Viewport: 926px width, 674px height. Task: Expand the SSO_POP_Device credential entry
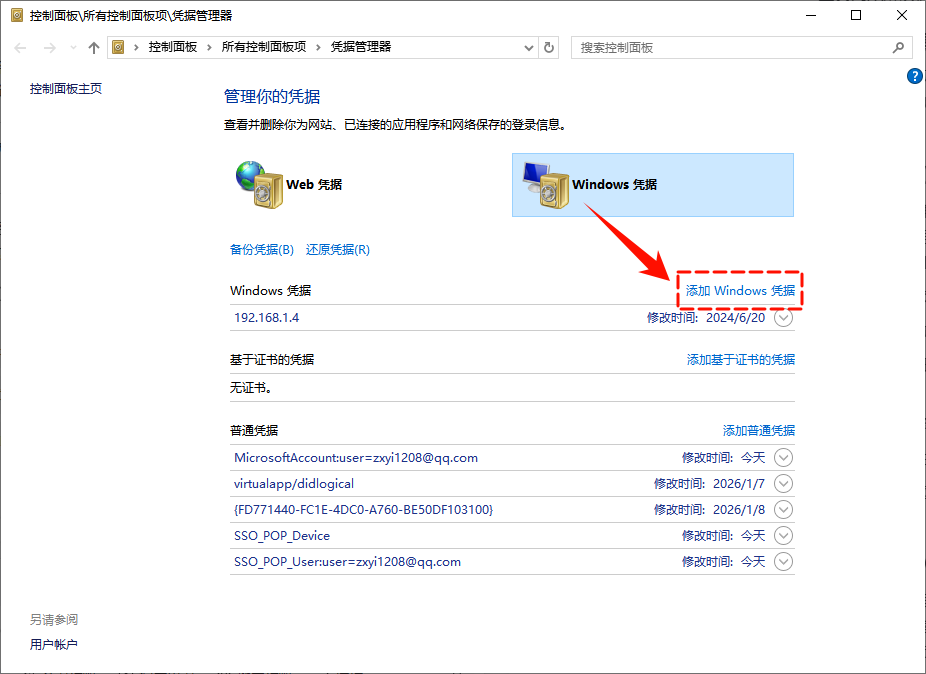(x=784, y=535)
